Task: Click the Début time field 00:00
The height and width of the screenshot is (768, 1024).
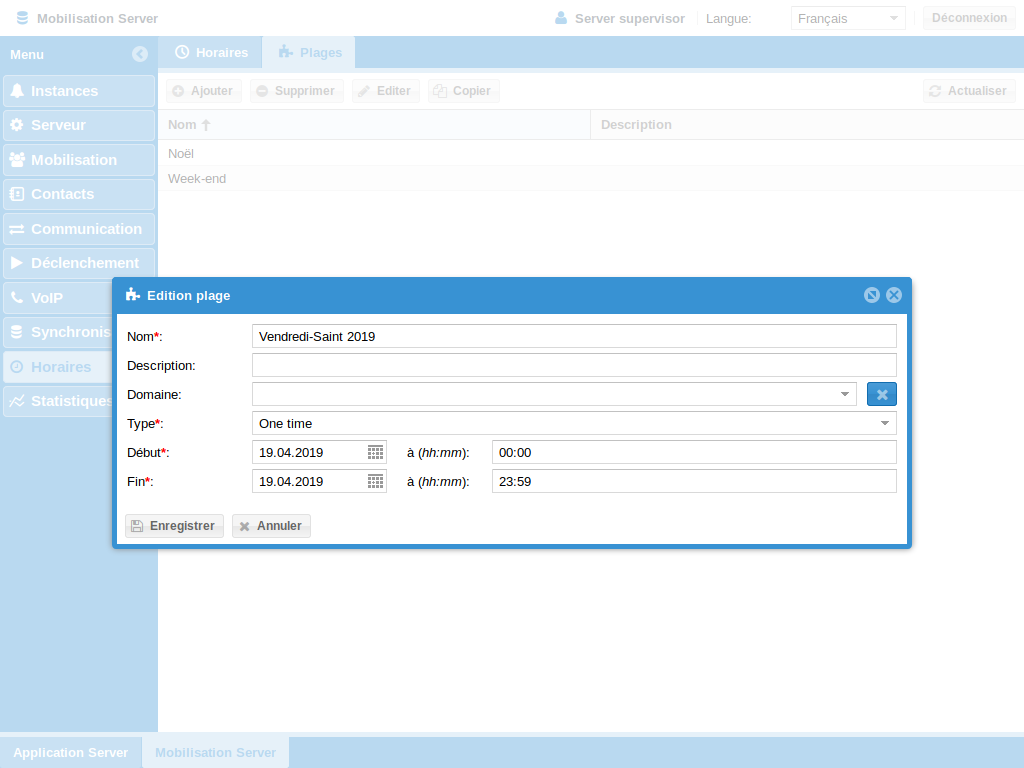Action: pyautogui.click(x=694, y=453)
